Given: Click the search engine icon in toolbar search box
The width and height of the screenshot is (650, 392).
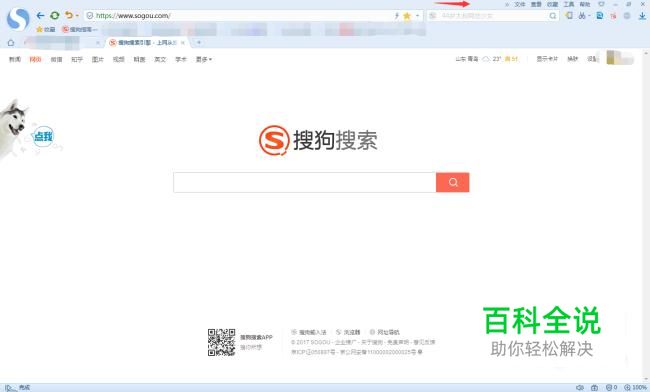Looking at the screenshot, I should click(433, 16).
